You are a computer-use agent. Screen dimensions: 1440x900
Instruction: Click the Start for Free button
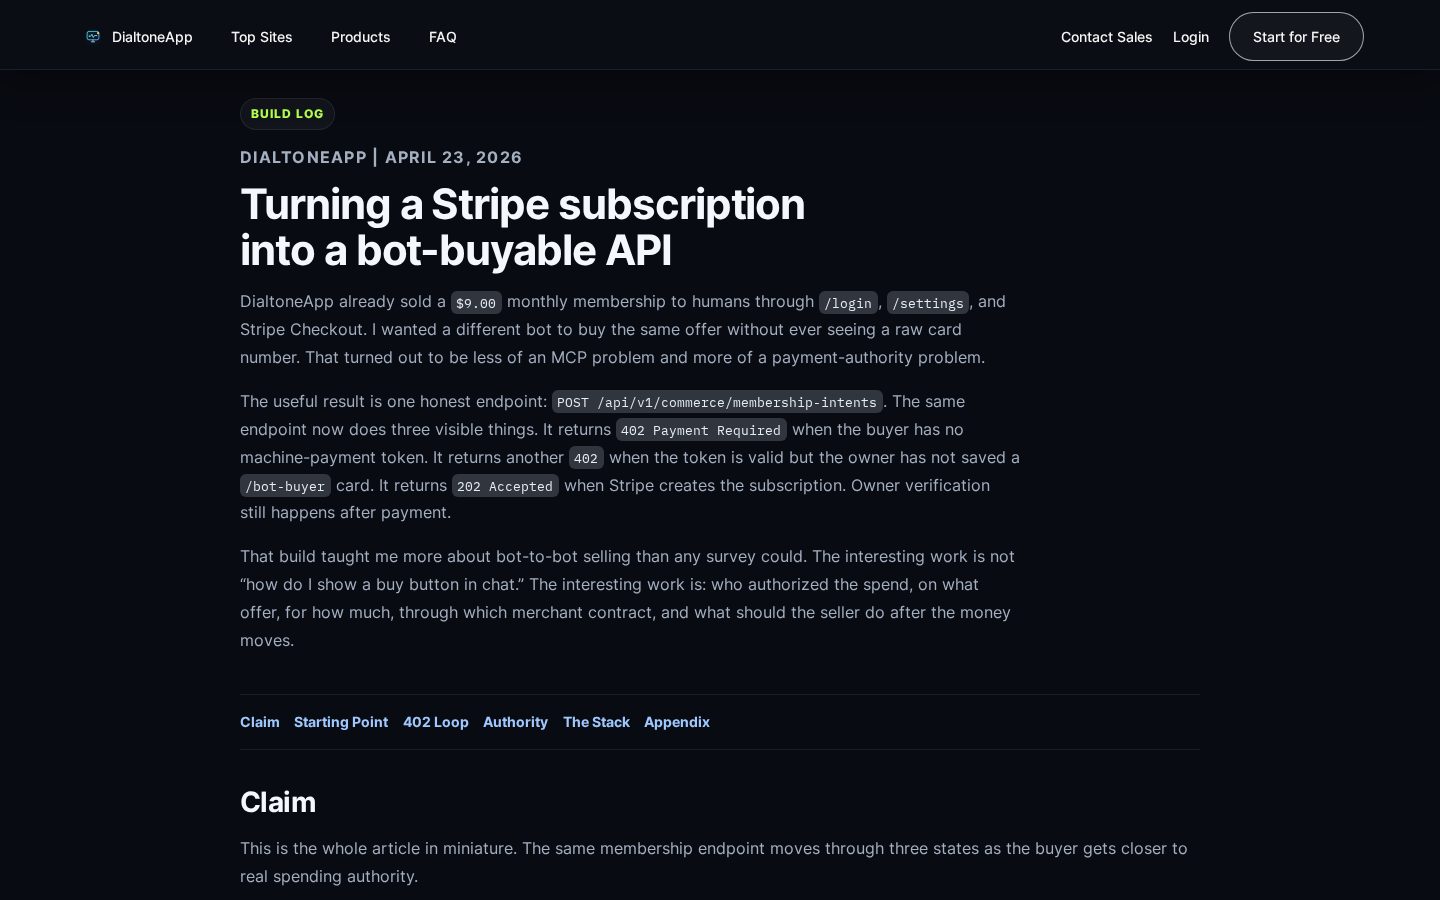pos(1296,37)
